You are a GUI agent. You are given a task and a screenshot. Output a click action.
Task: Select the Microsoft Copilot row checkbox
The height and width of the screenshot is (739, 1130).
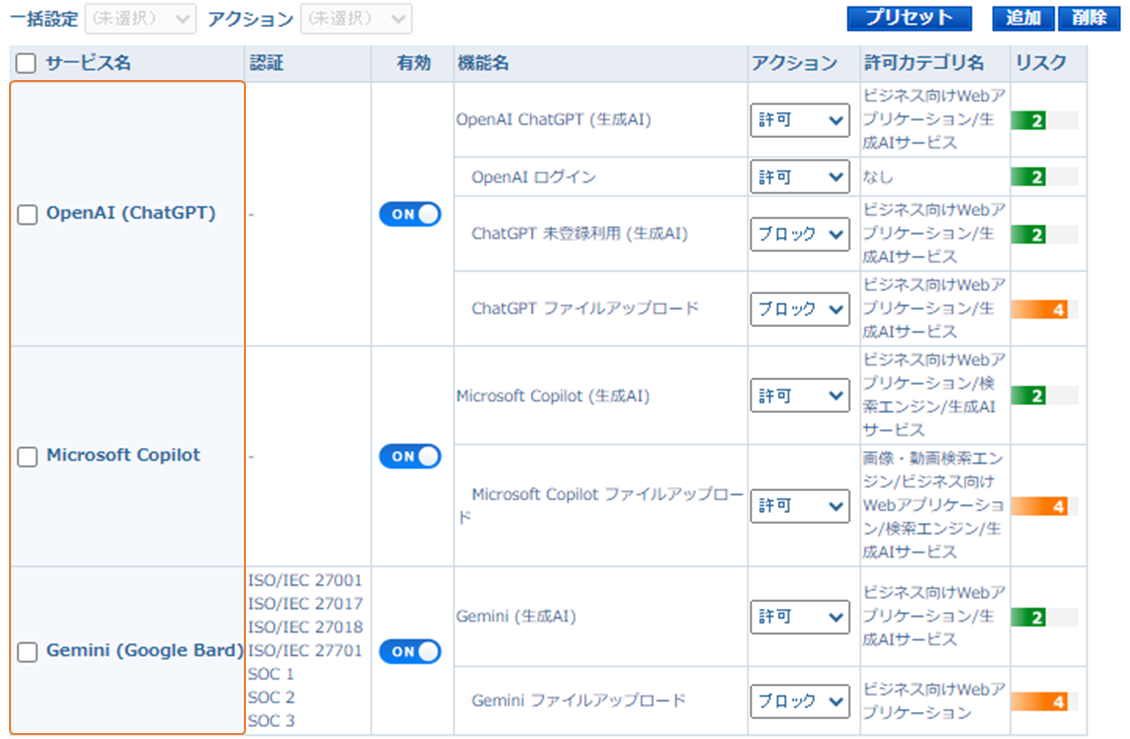(28, 457)
